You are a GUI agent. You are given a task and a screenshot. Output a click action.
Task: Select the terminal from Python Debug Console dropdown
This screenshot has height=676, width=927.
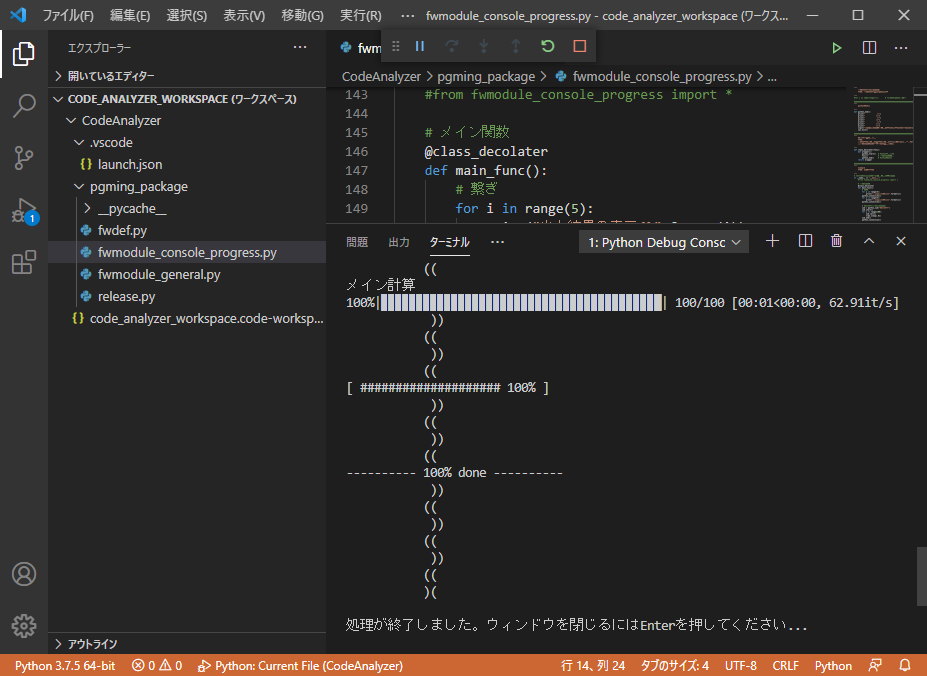(x=664, y=242)
